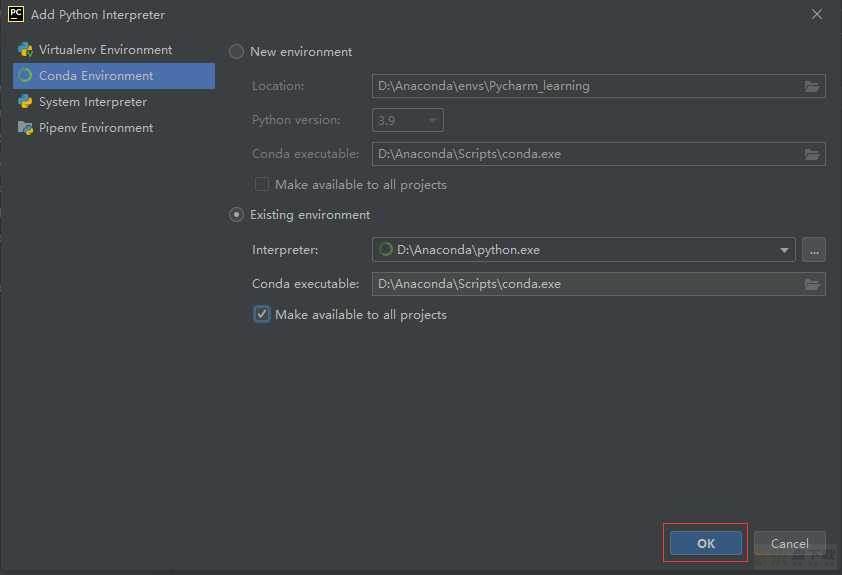Open the Python version 3.9 dropdown

coord(408,120)
